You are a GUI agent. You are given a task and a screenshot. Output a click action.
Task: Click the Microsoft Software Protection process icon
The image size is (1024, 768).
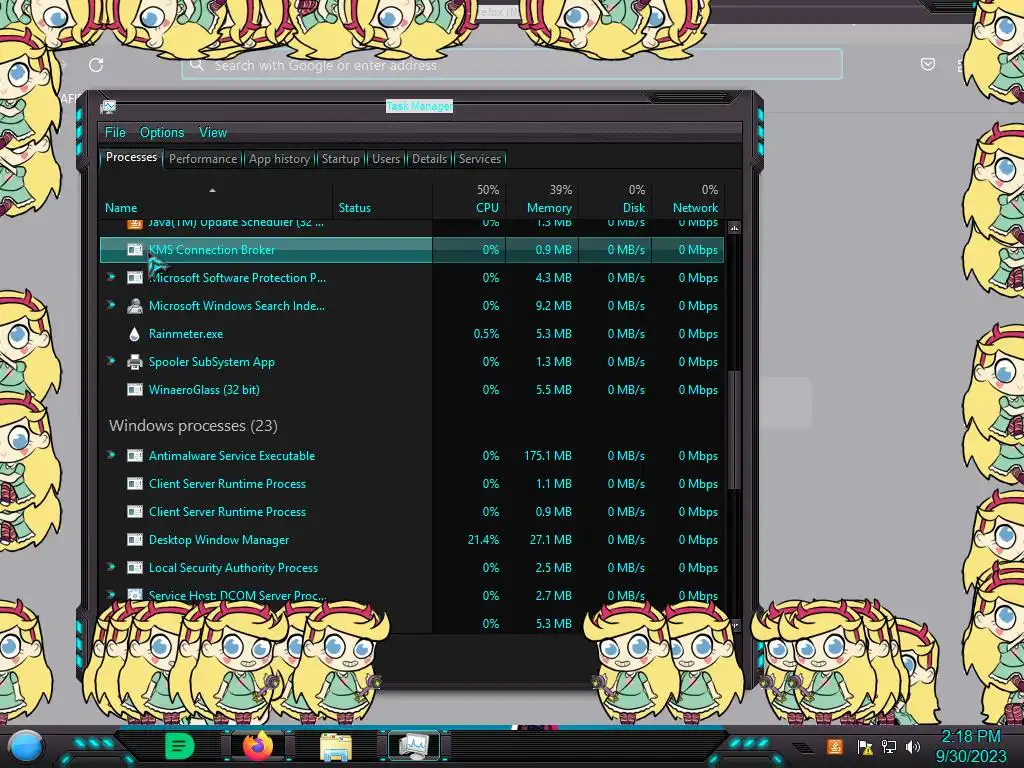click(x=135, y=278)
